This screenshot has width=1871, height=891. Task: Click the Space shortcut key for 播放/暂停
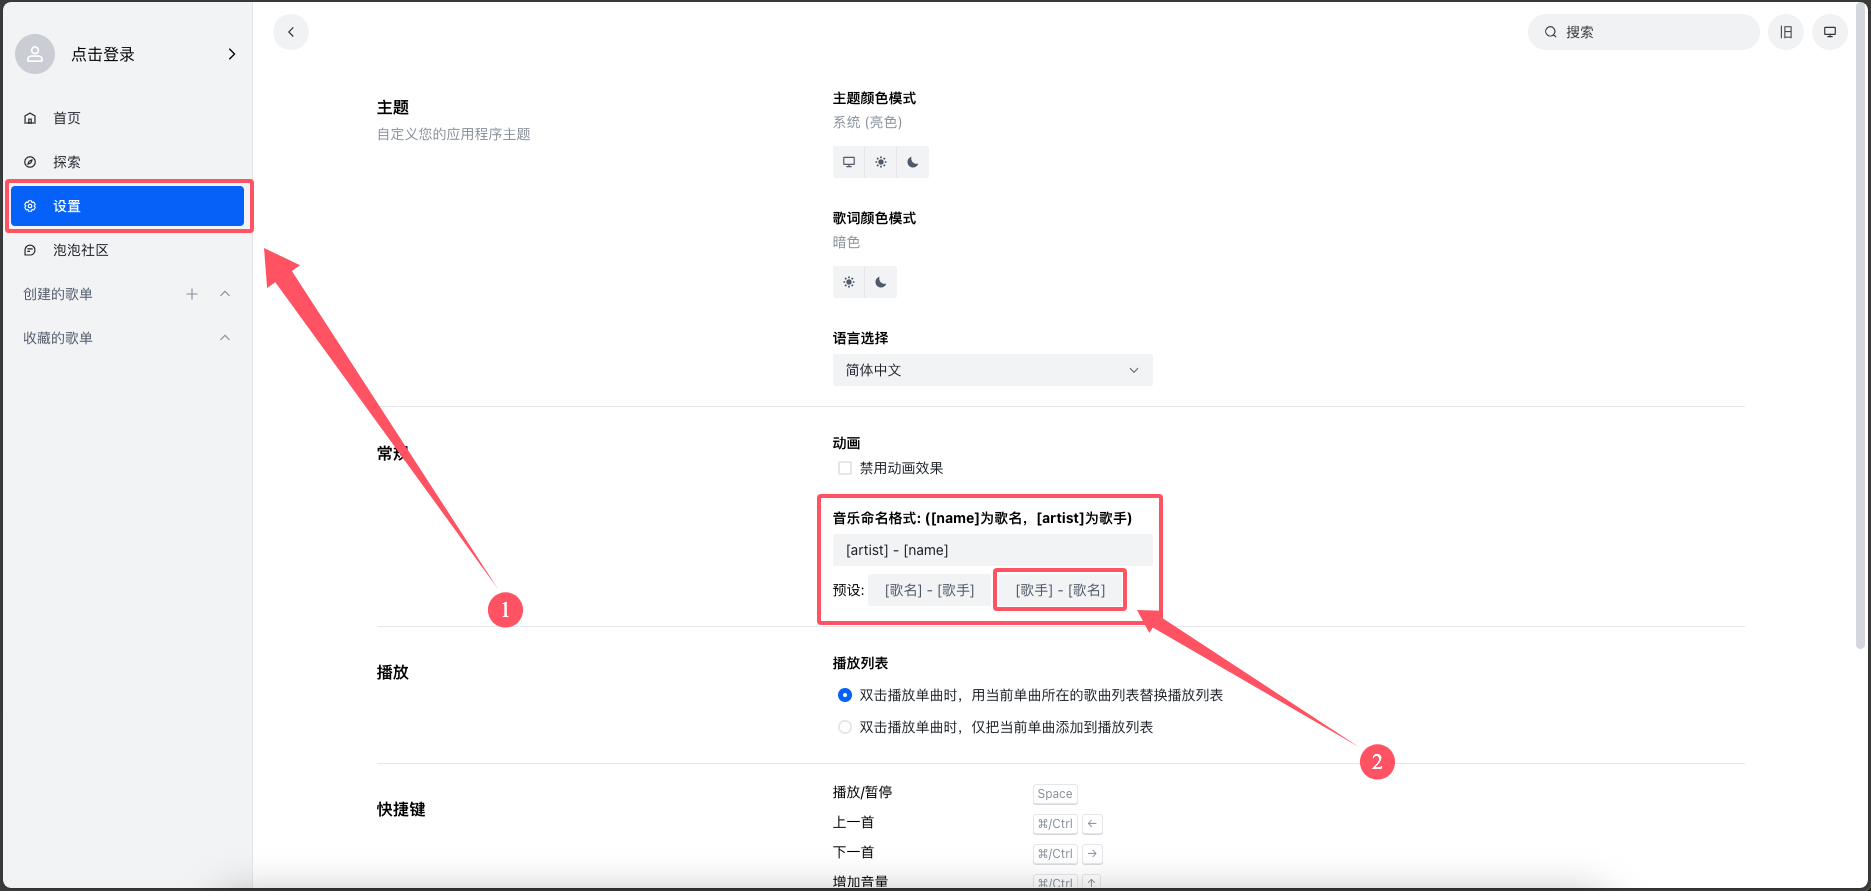(1055, 794)
